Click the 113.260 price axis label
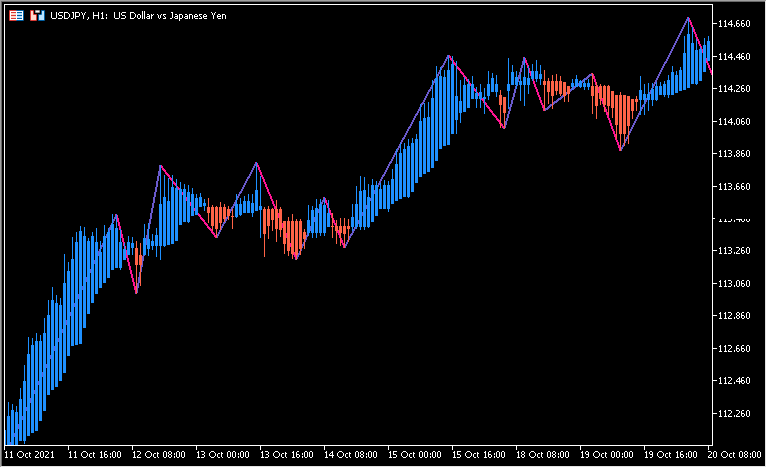767x468 pixels. click(x=737, y=251)
